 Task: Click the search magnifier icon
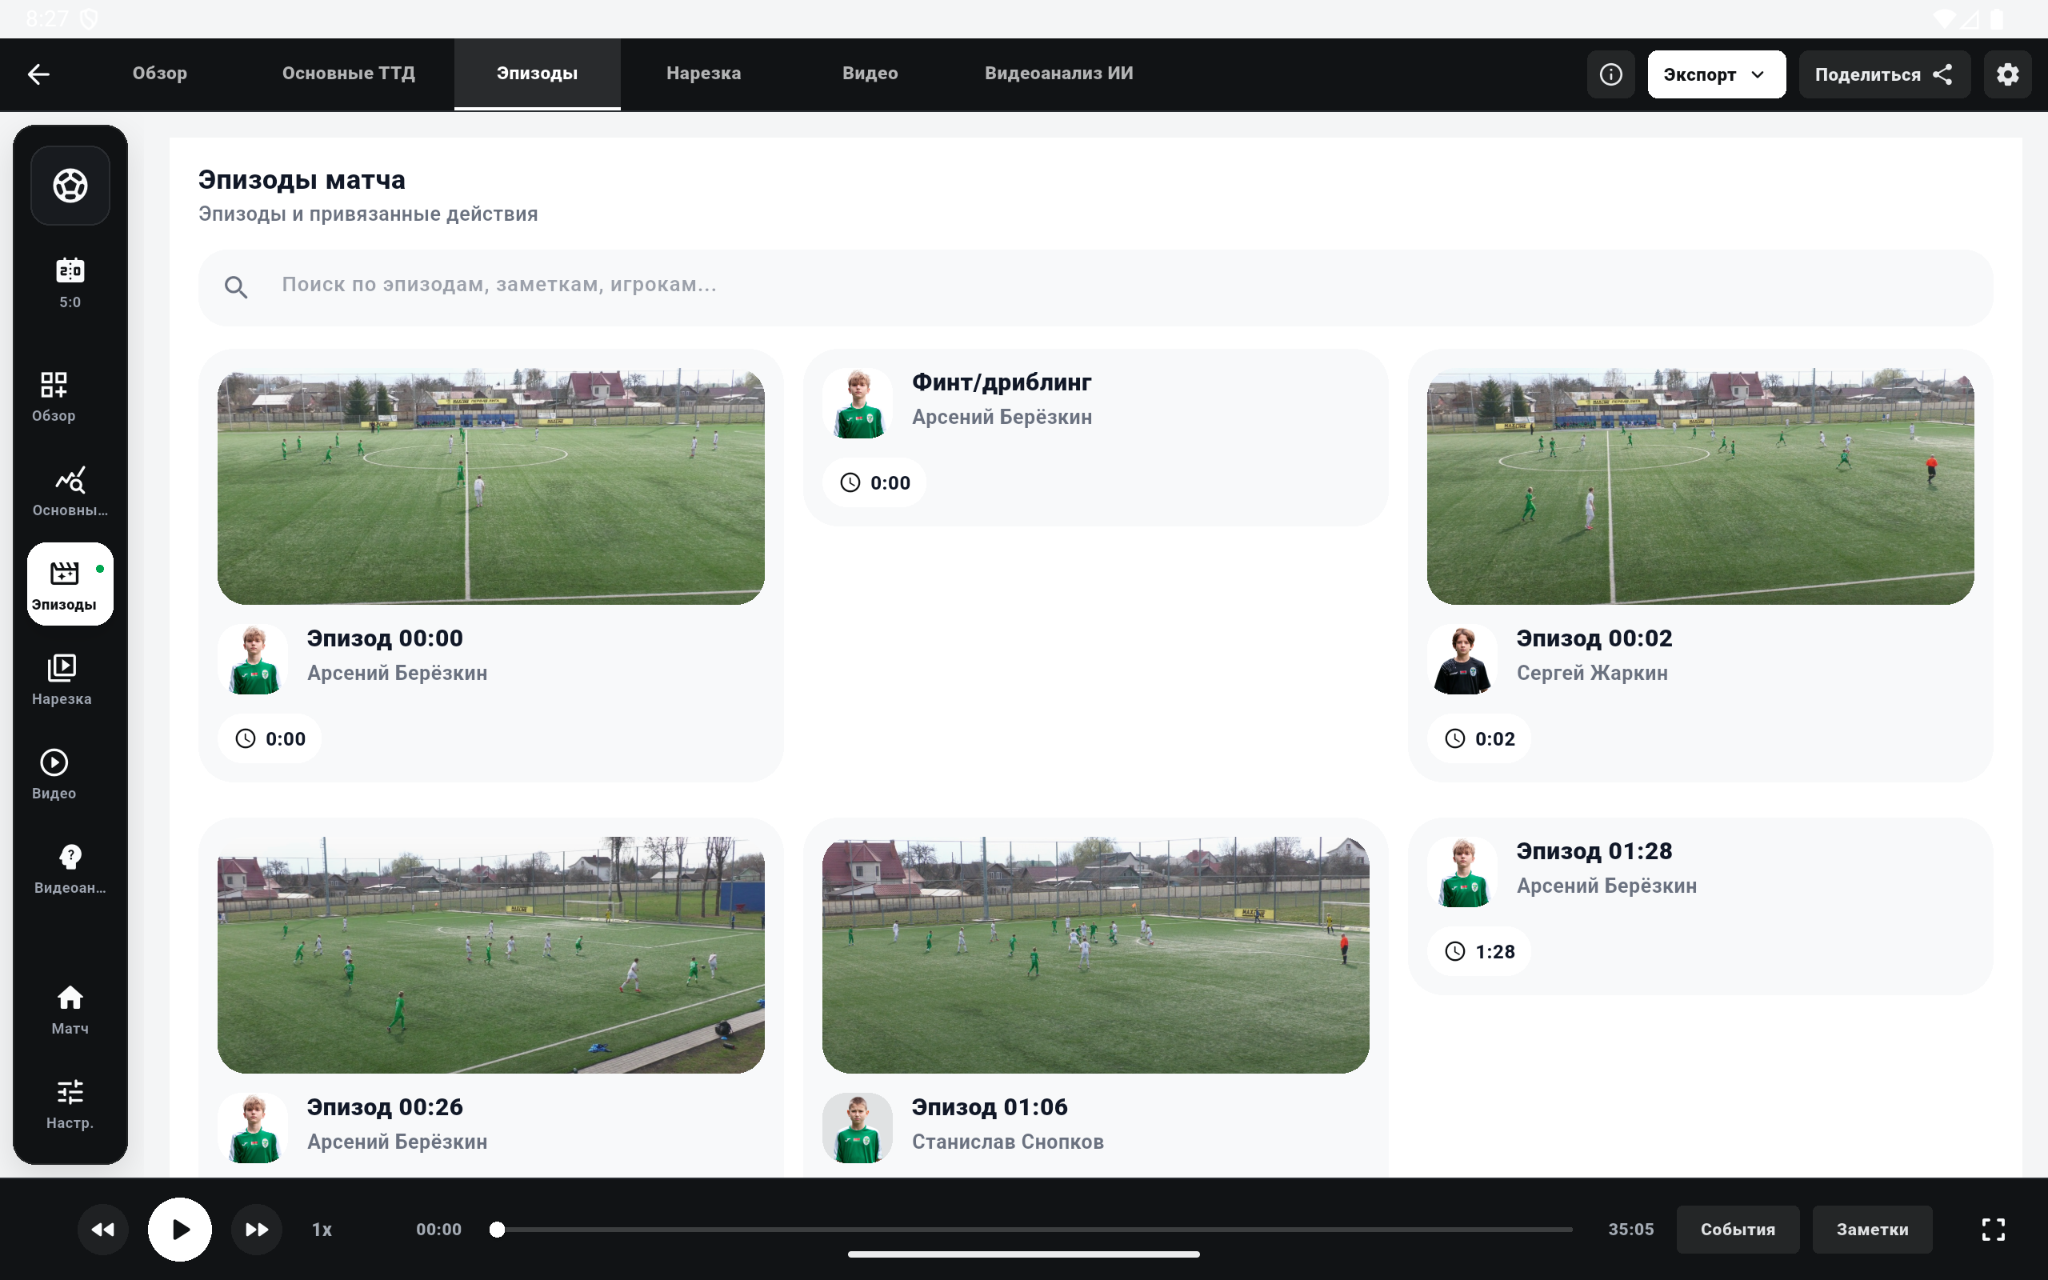tap(236, 287)
